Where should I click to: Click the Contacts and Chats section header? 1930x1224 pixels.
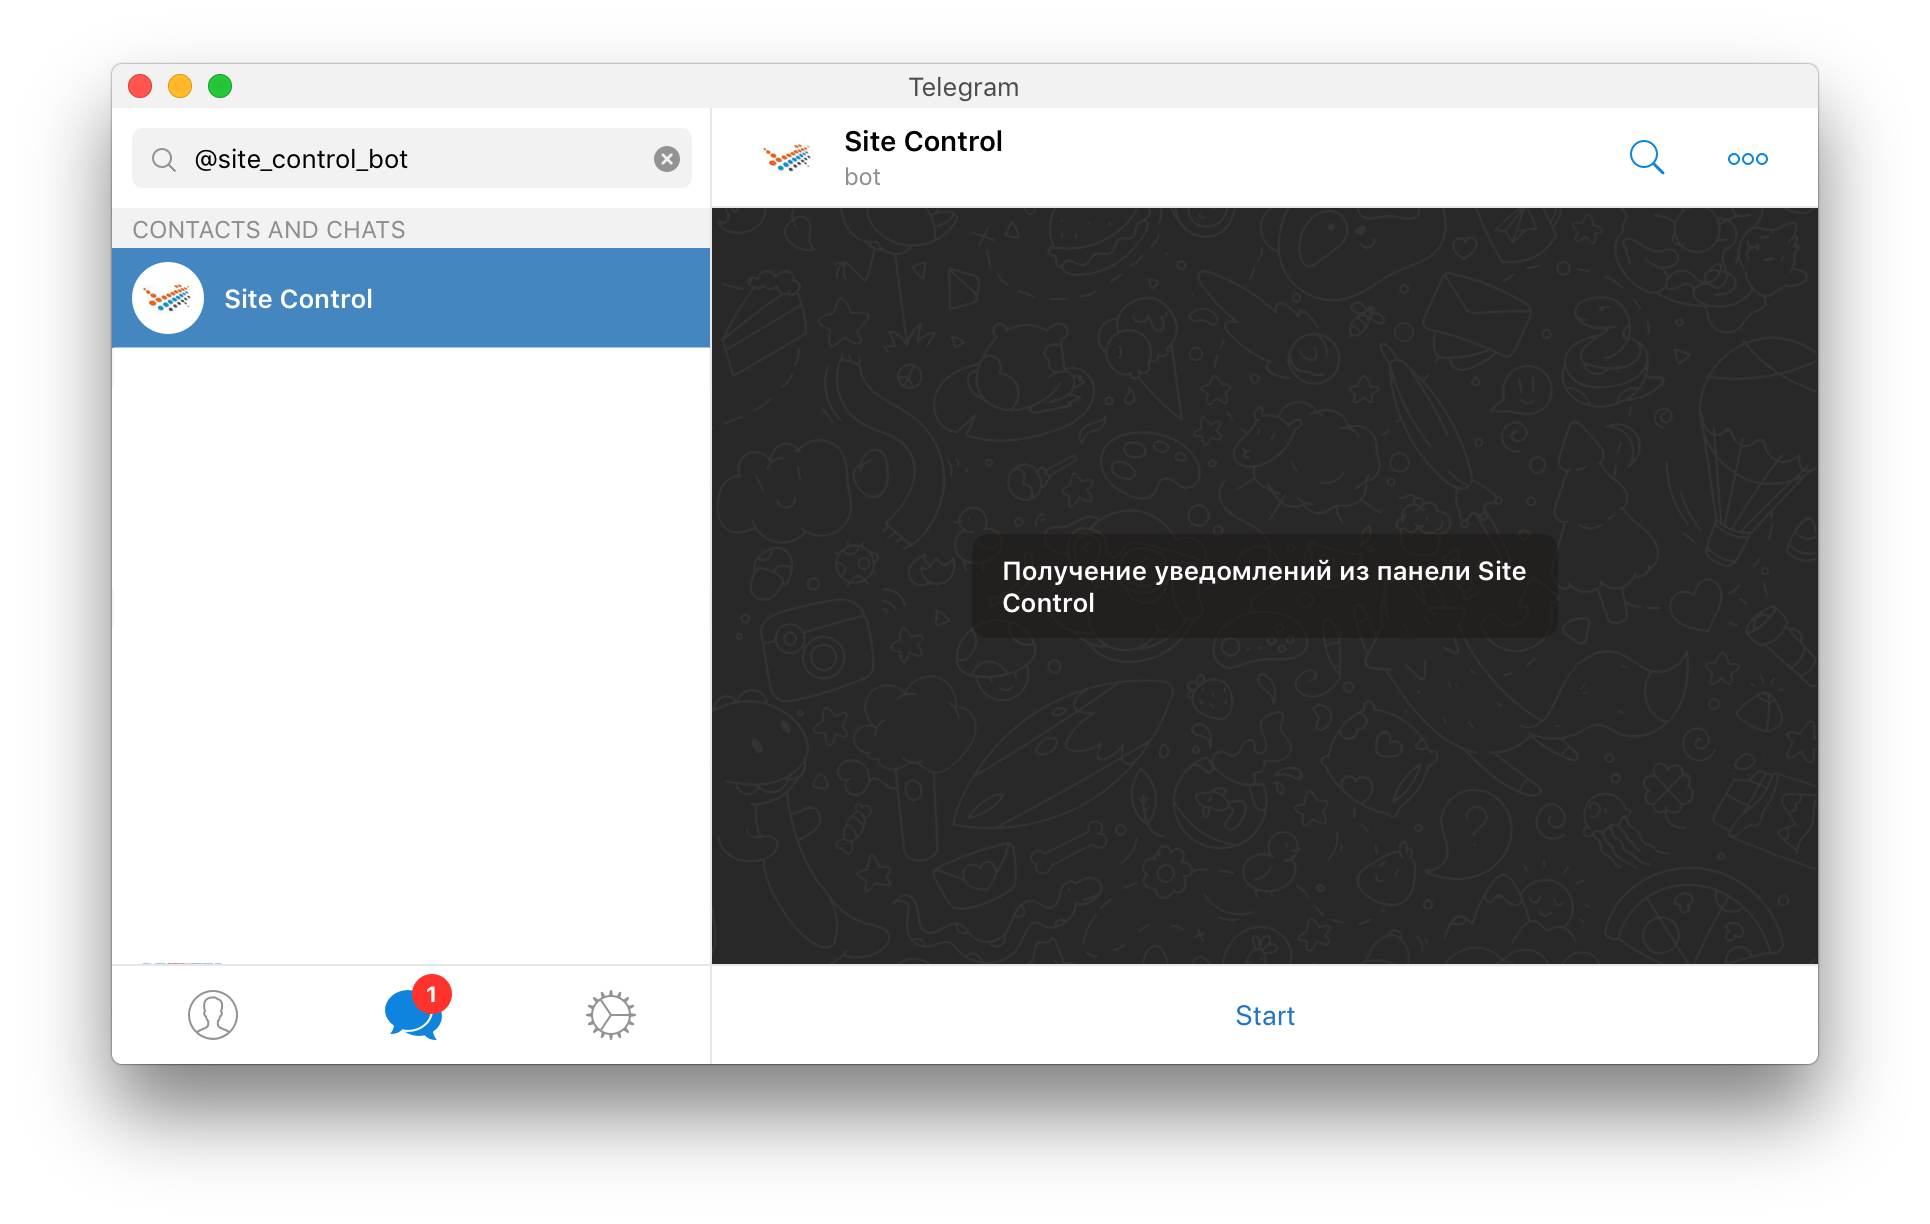[269, 230]
